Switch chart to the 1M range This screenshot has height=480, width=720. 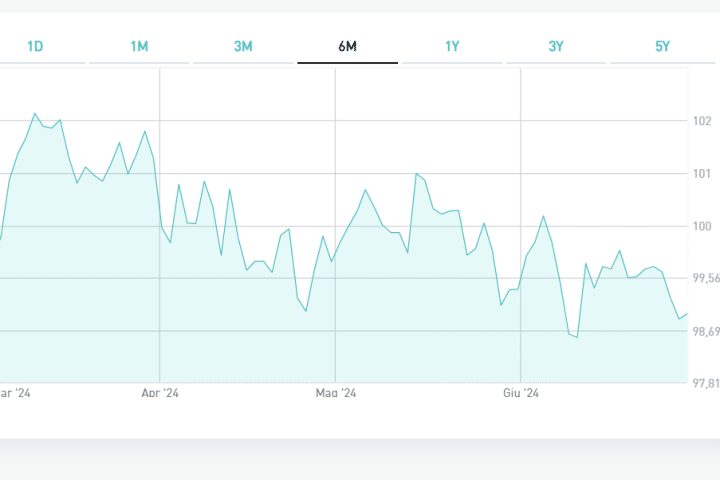[139, 46]
